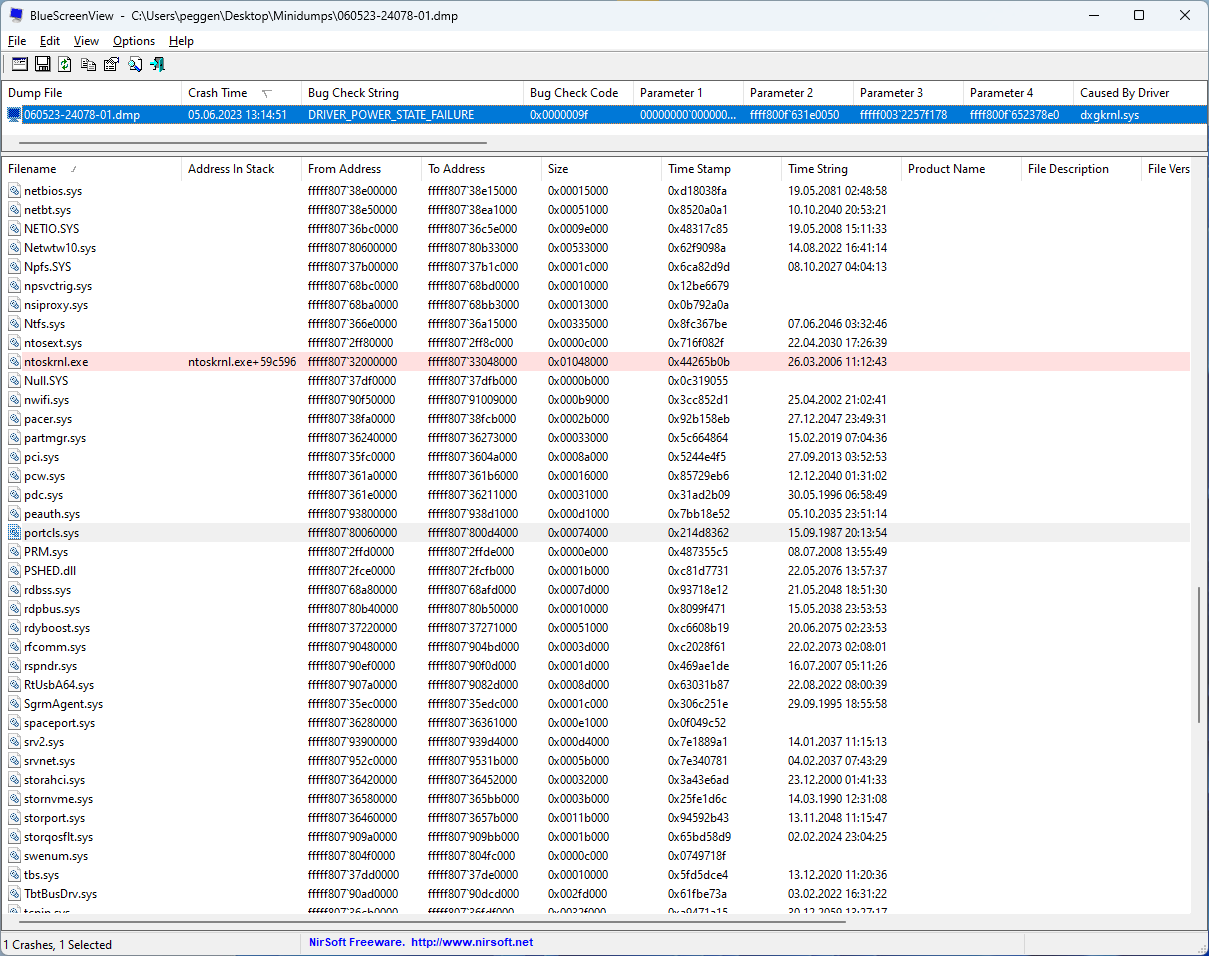
Task: Sort by Crash Time column header
Action: [x=242, y=93]
